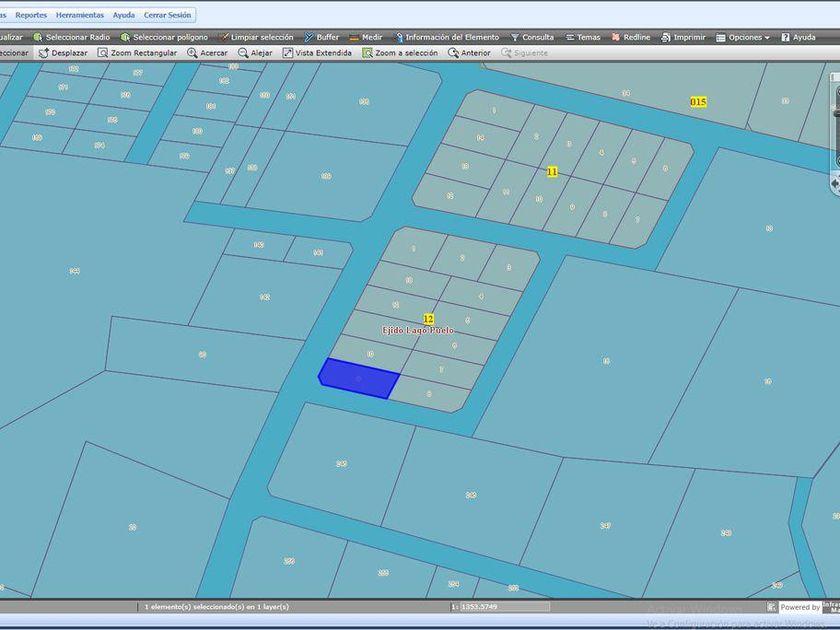The image size is (840, 630).
Task: Select the Zoom Rectangular tool
Action: [x=138, y=53]
